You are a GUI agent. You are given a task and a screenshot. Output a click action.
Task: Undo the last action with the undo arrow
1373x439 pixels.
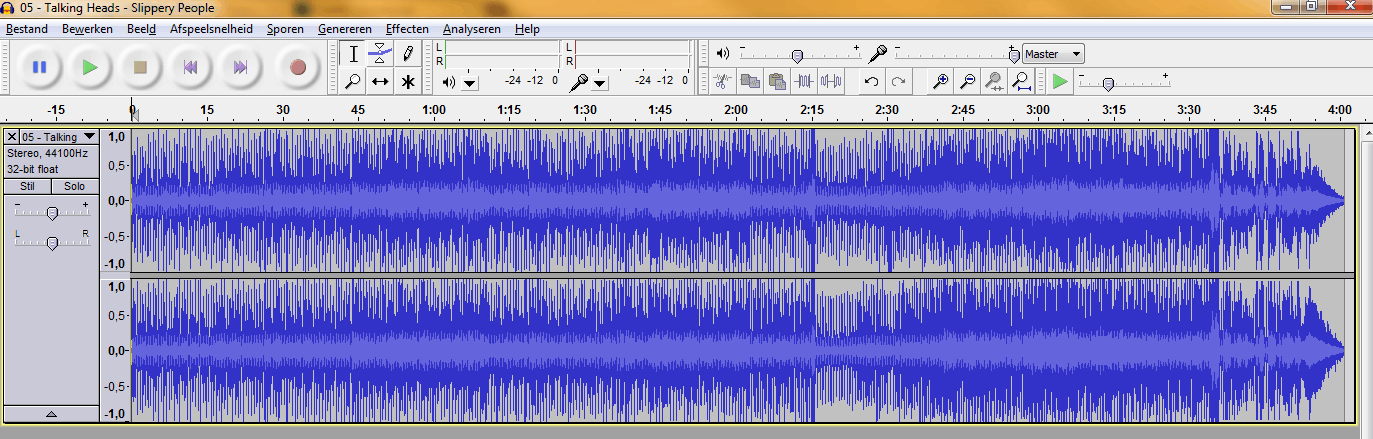pyautogui.click(x=872, y=82)
